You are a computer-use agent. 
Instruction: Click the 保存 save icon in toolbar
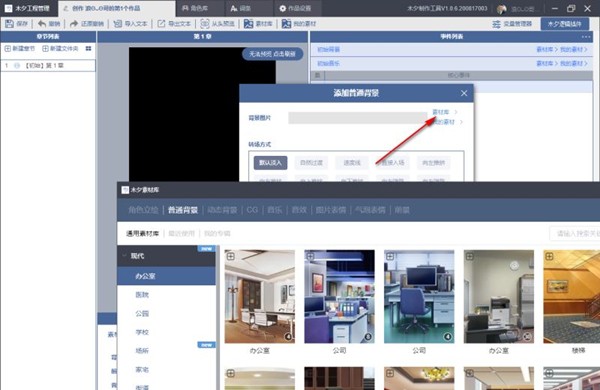[9, 24]
